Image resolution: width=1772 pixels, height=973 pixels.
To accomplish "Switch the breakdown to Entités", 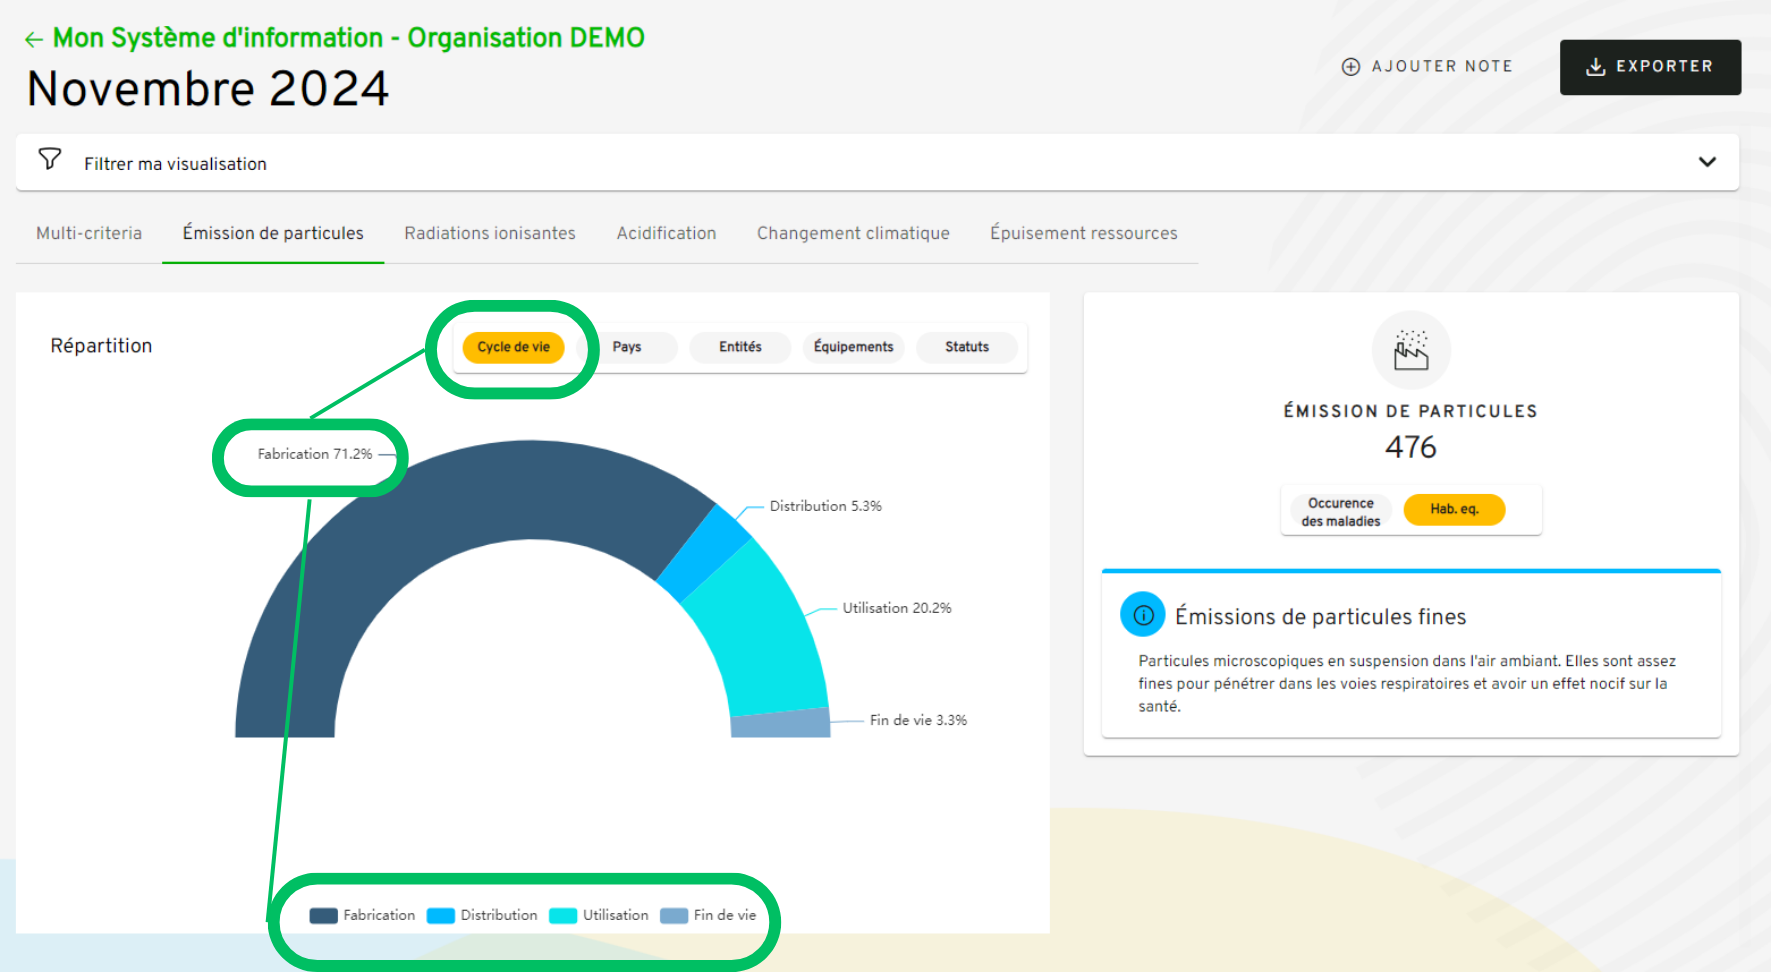I will (740, 347).
